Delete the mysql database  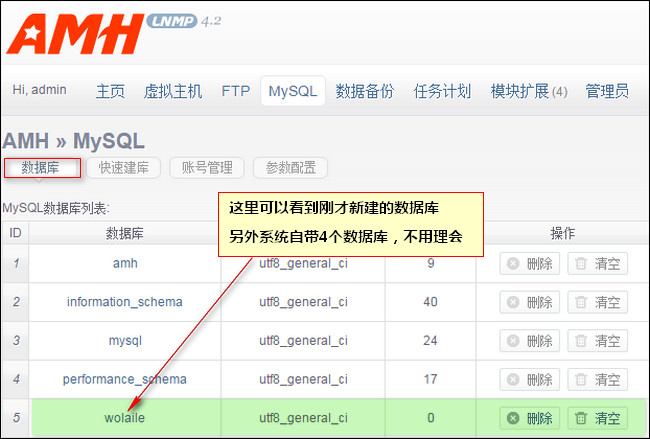[530, 341]
